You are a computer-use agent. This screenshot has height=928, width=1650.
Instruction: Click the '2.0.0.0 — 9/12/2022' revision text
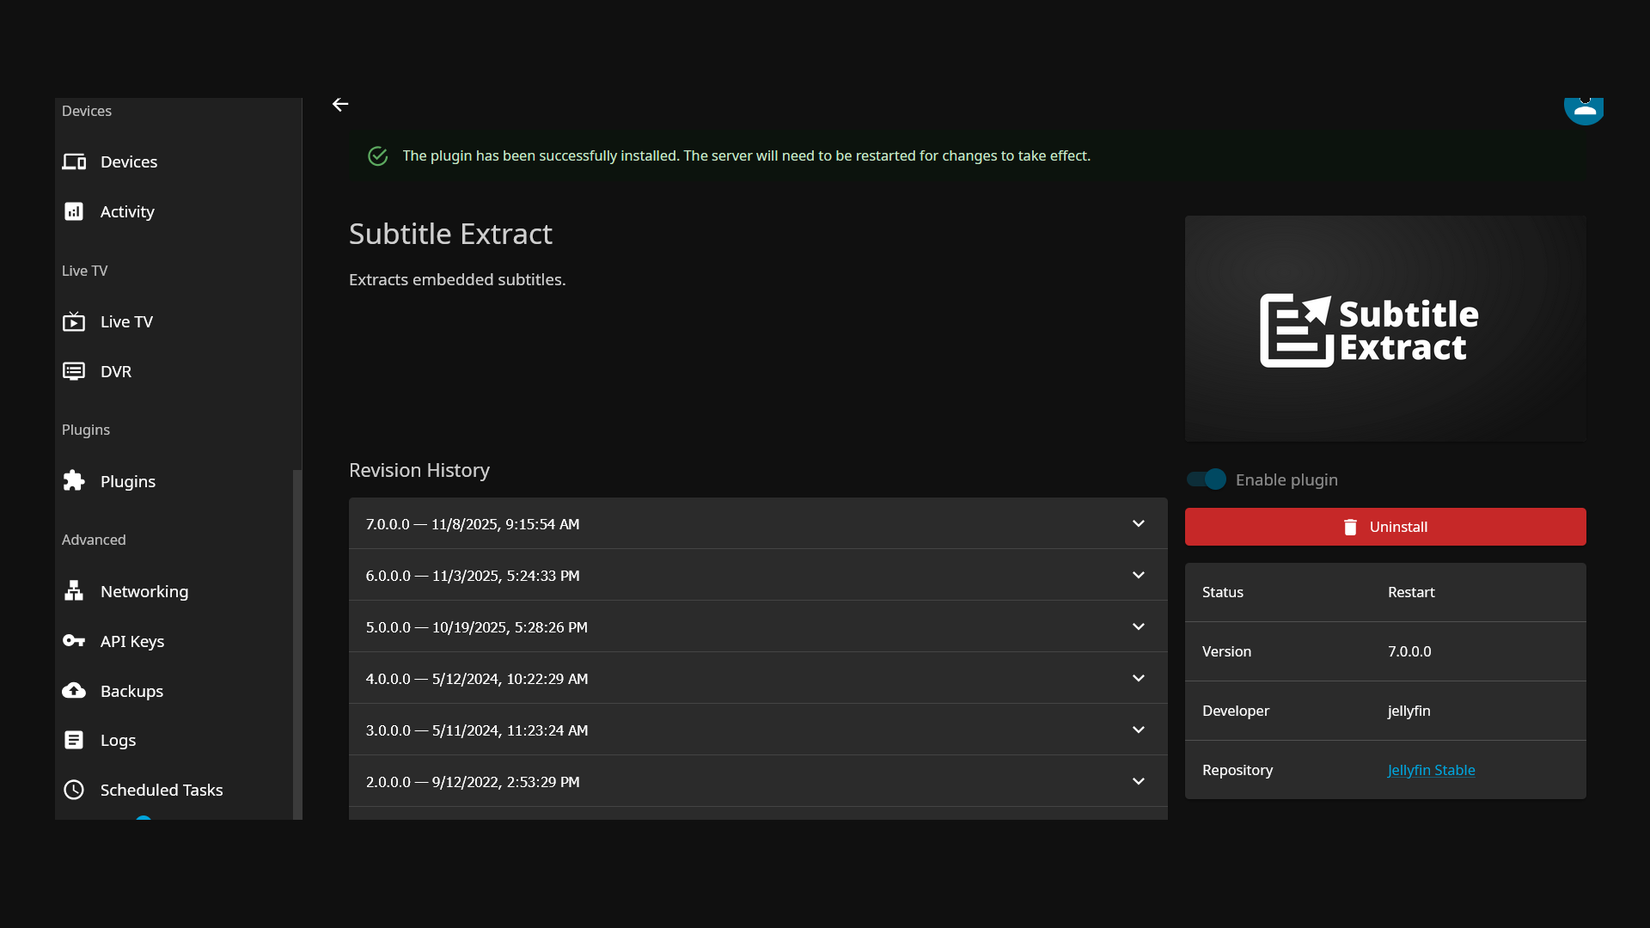[472, 782]
